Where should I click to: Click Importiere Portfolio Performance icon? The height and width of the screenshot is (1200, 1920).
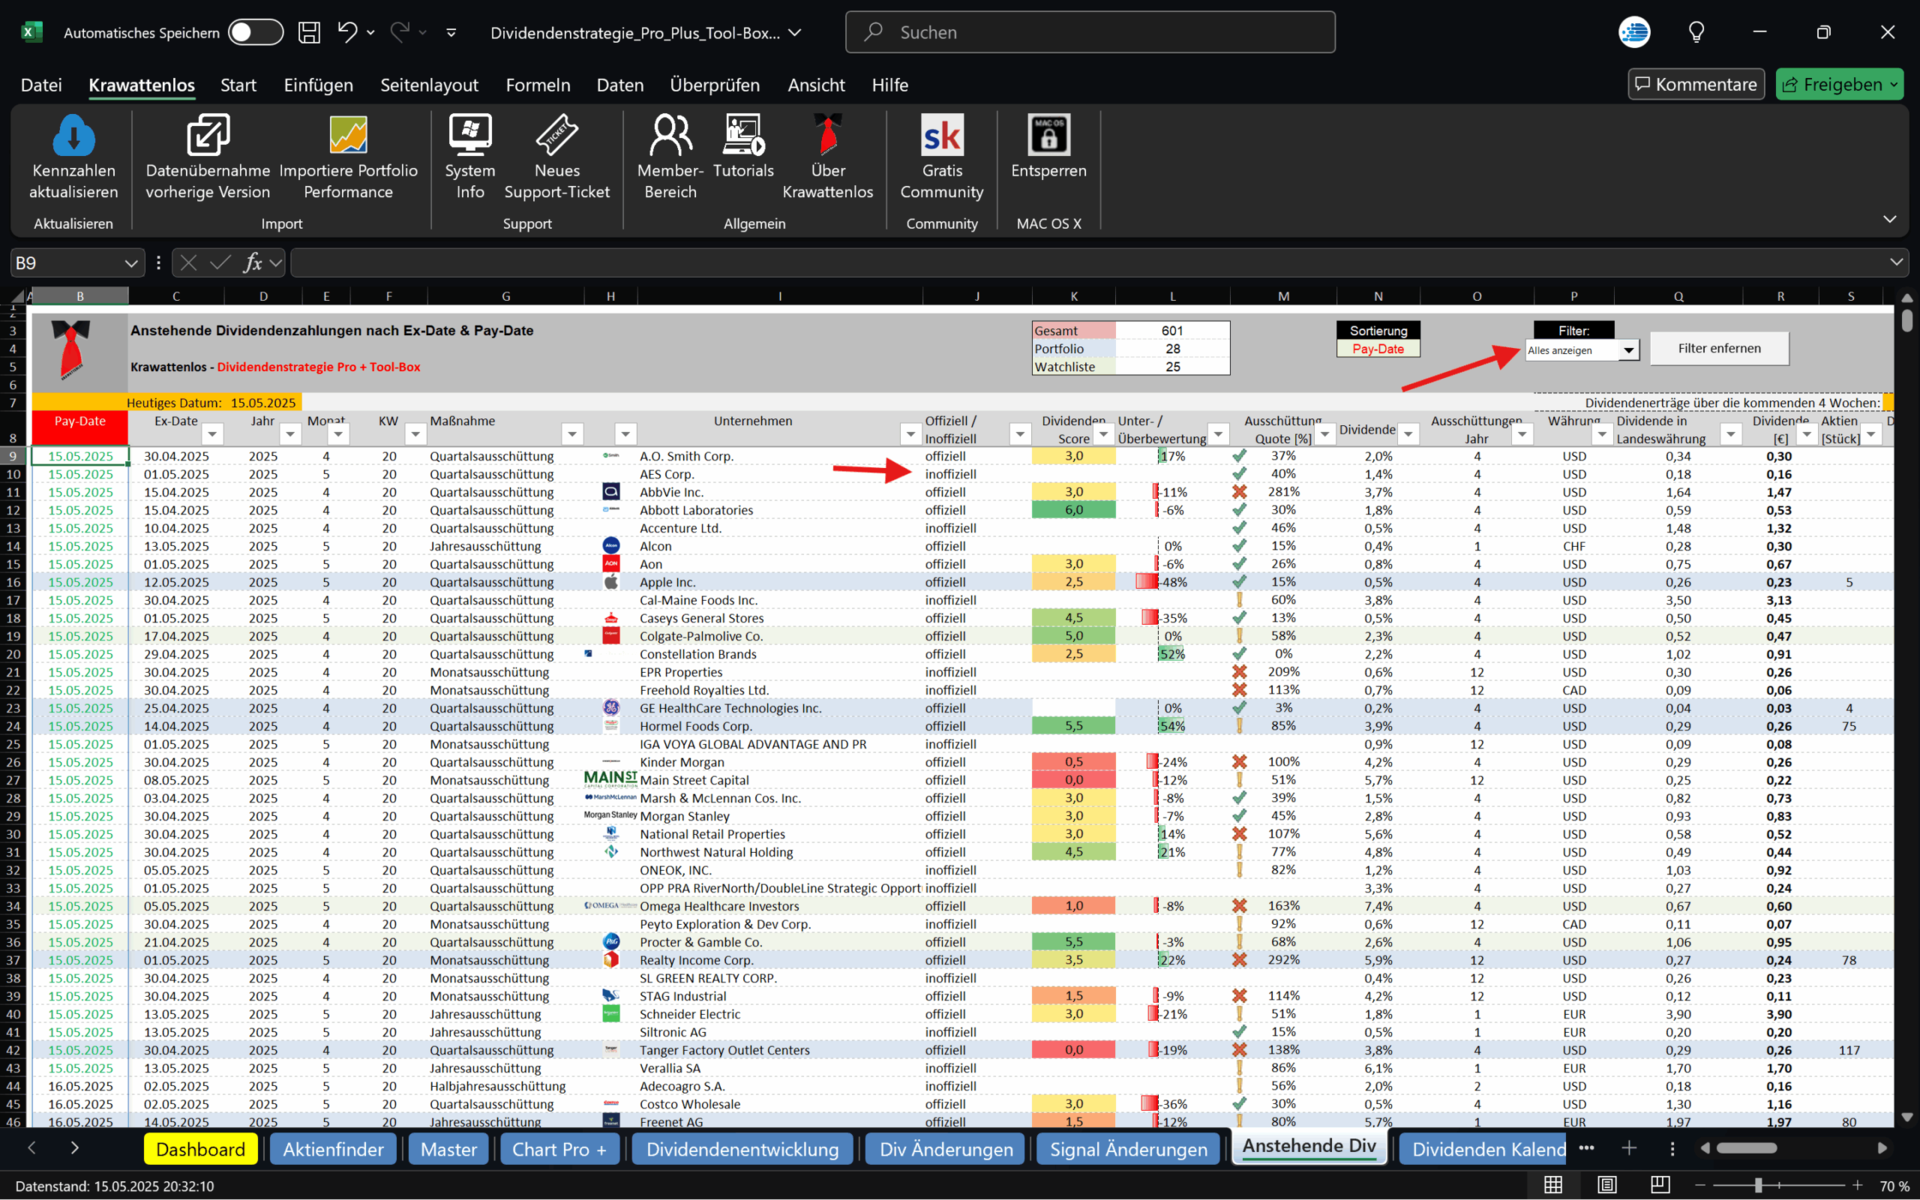(x=348, y=135)
